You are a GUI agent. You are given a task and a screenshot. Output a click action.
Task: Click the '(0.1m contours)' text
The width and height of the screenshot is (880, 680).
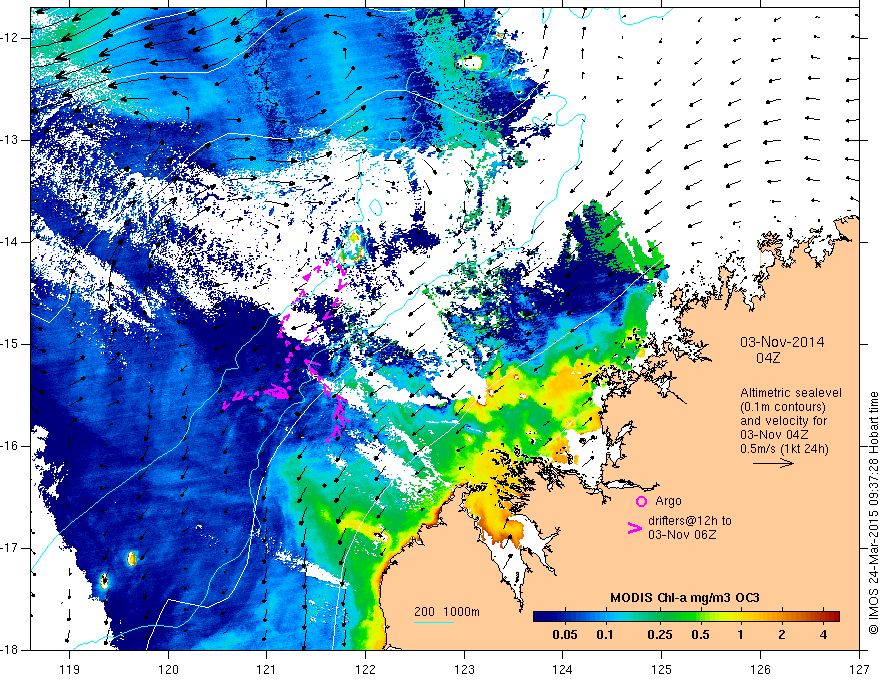coord(783,407)
